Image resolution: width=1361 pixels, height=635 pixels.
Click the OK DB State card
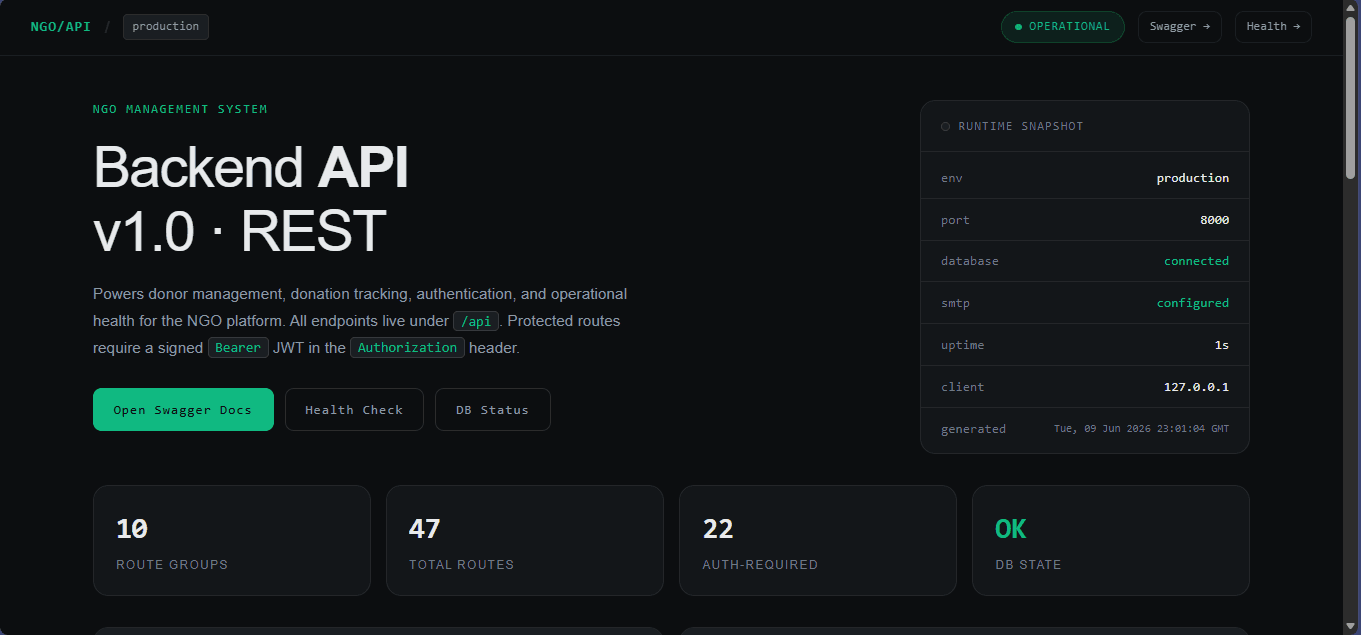(x=1111, y=541)
